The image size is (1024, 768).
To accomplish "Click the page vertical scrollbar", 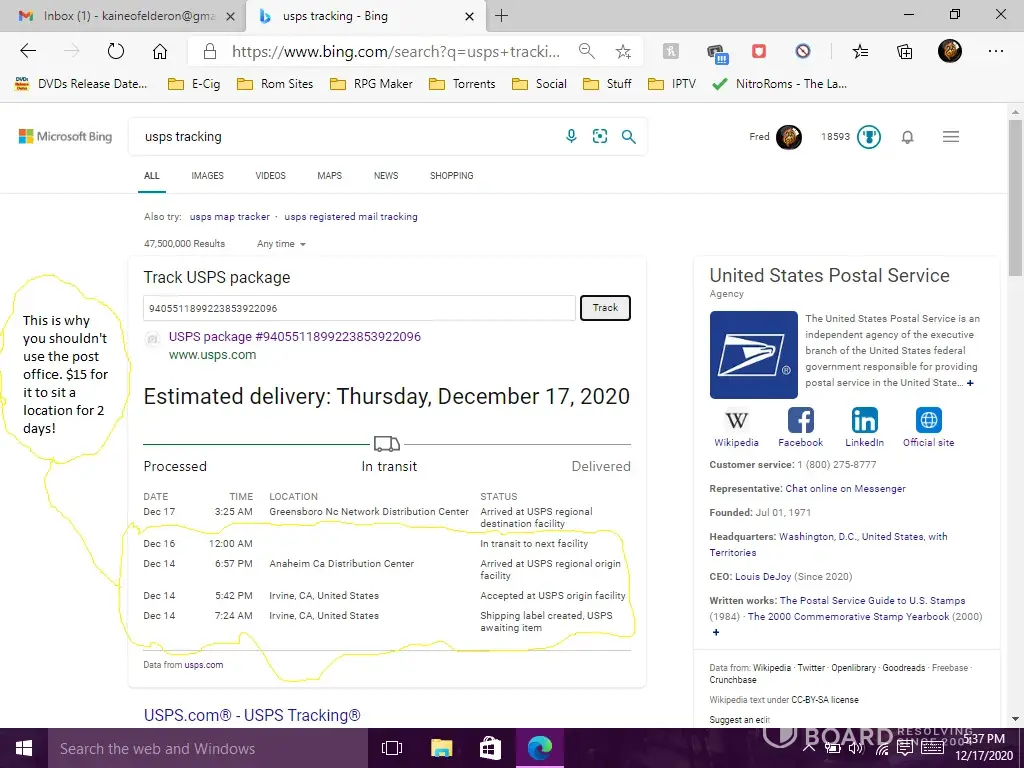I will point(1015,400).
